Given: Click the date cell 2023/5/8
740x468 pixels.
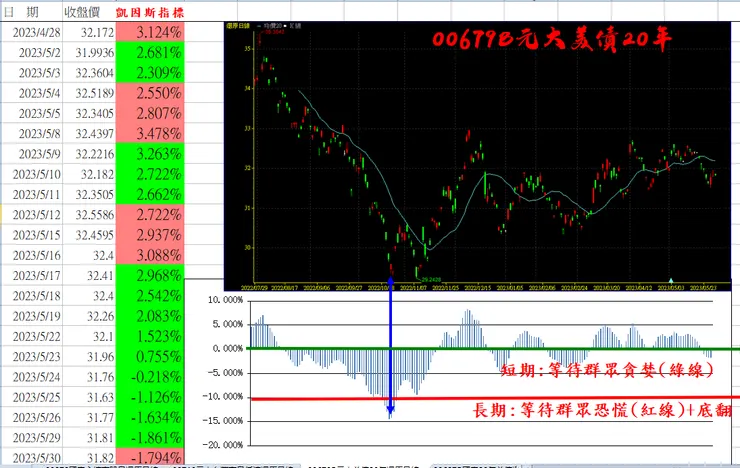Looking at the screenshot, I should [32, 134].
